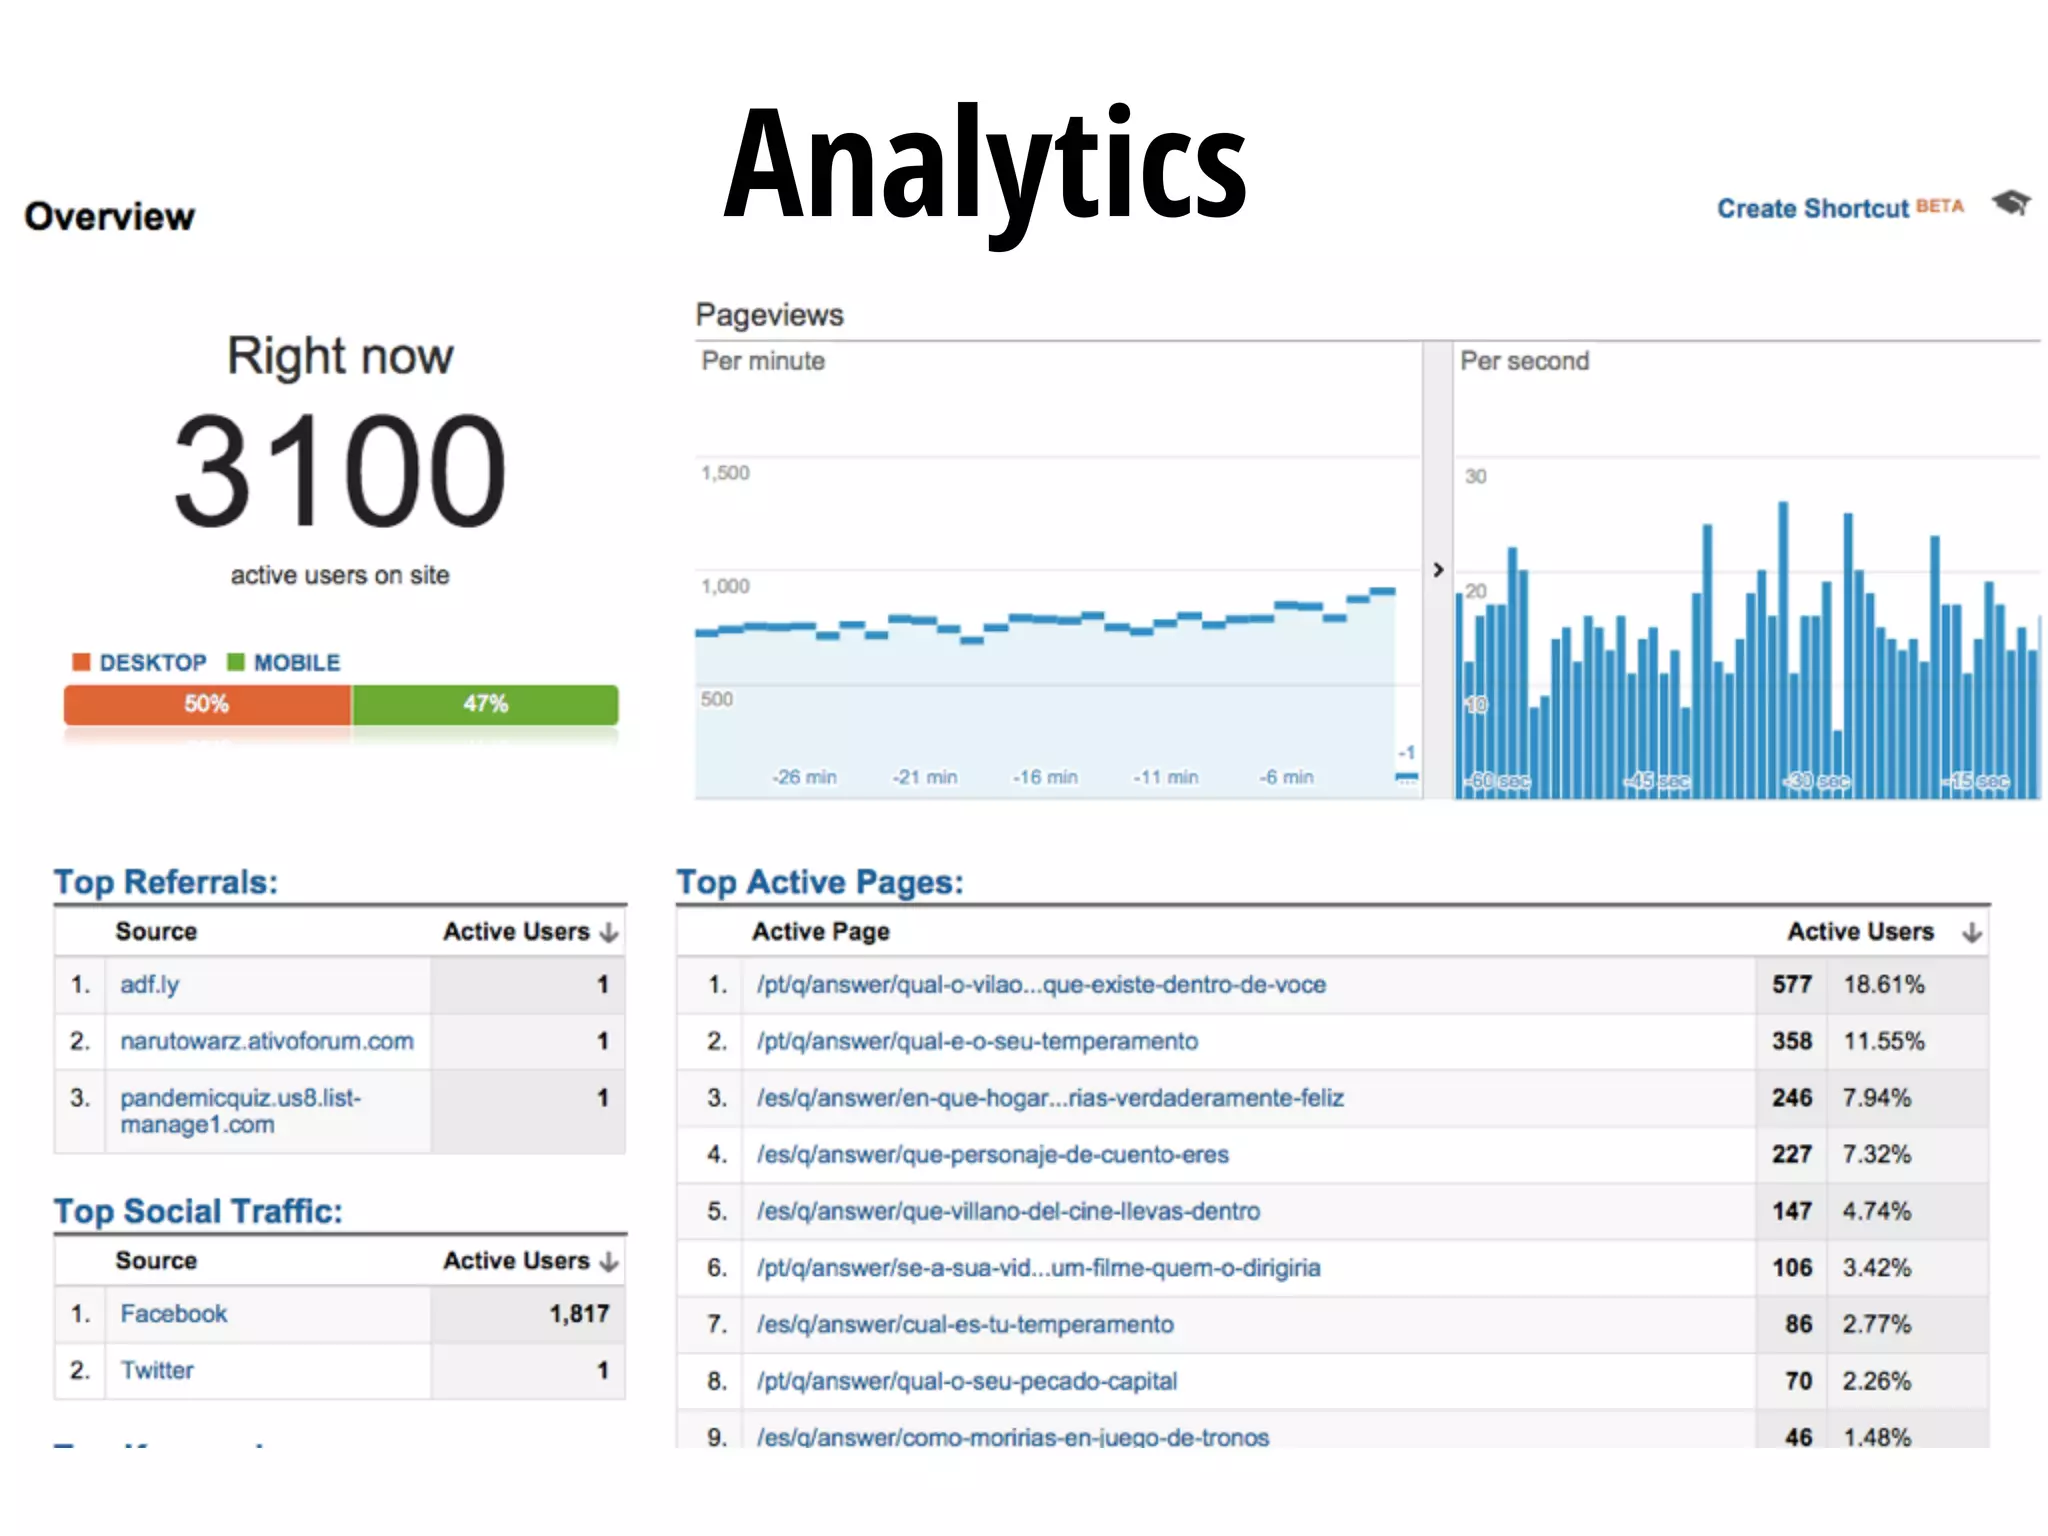This screenshot has height=1536, width=2048.
Task: Open pandemicquiz.us8.list-manage1.com referral
Action: click(x=240, y=1111)
